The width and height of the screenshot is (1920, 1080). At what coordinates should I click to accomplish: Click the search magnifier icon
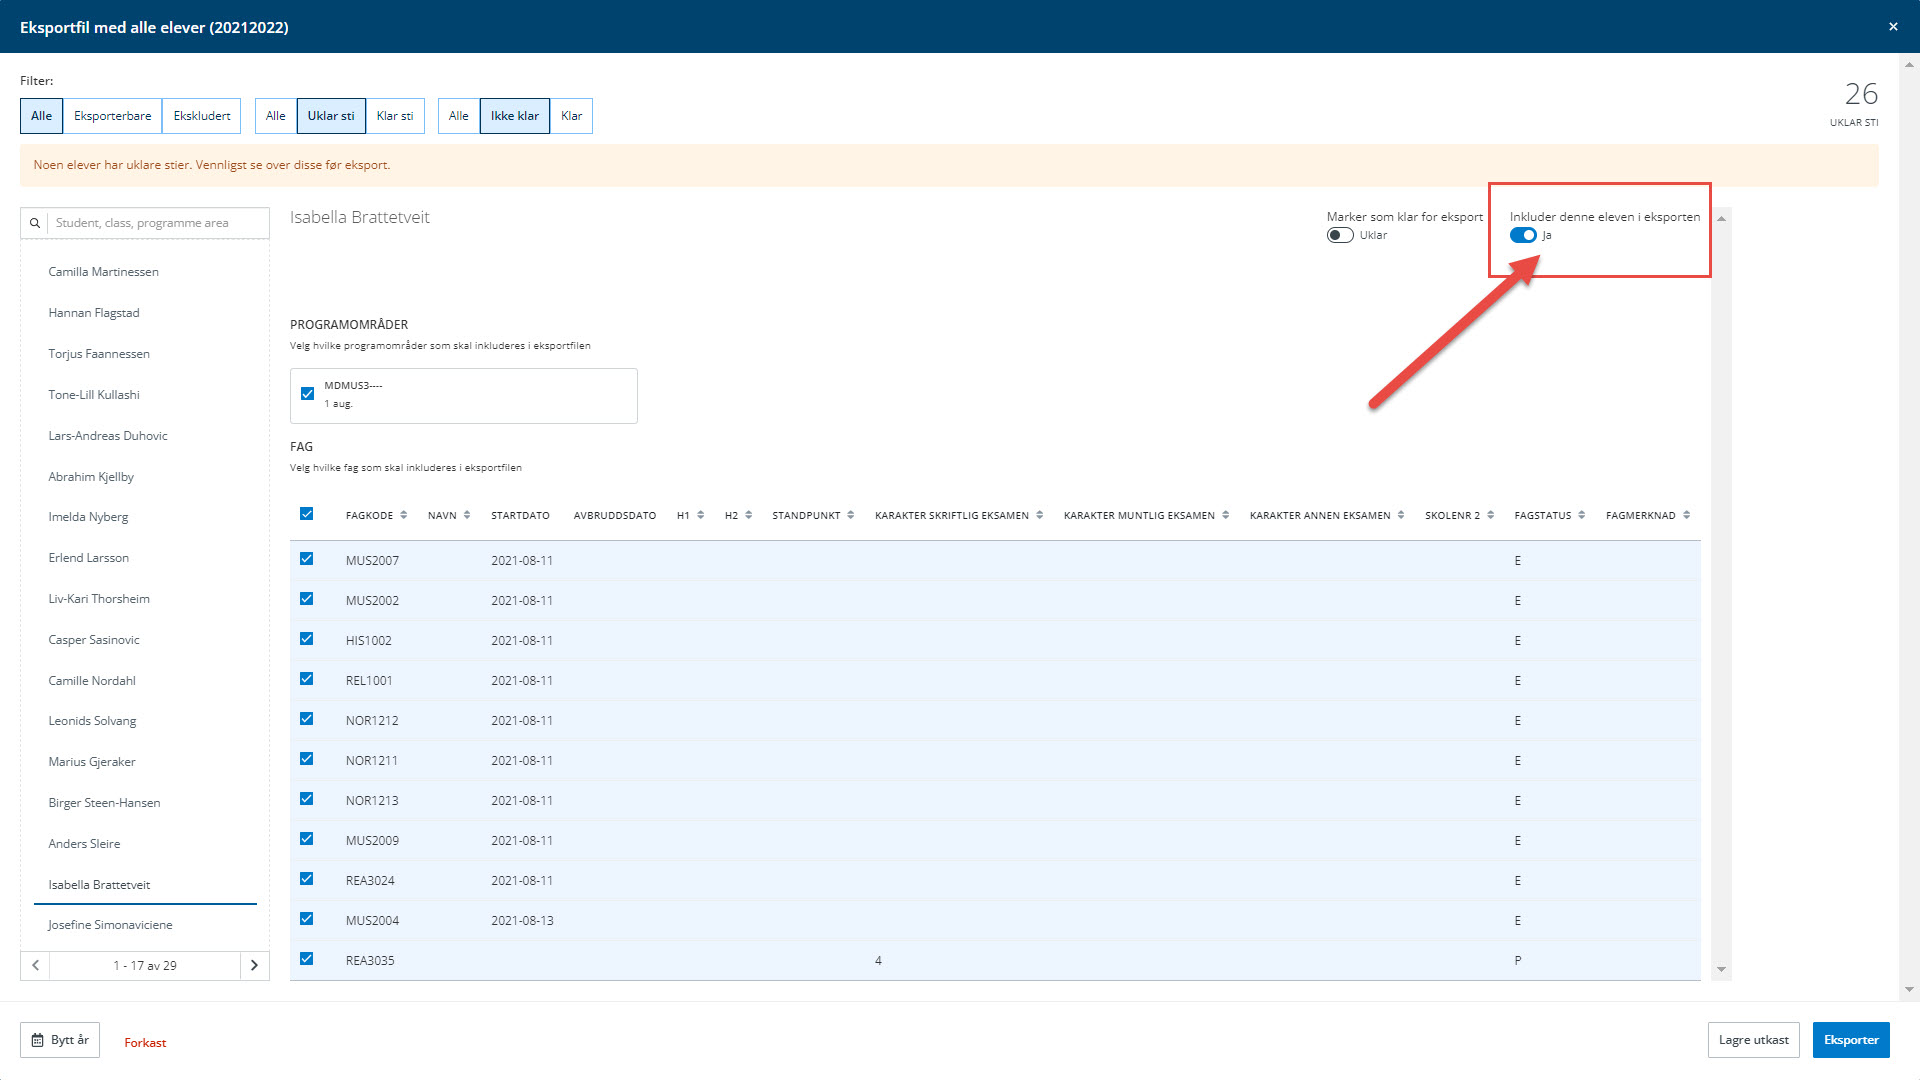[x=35, y=223]
